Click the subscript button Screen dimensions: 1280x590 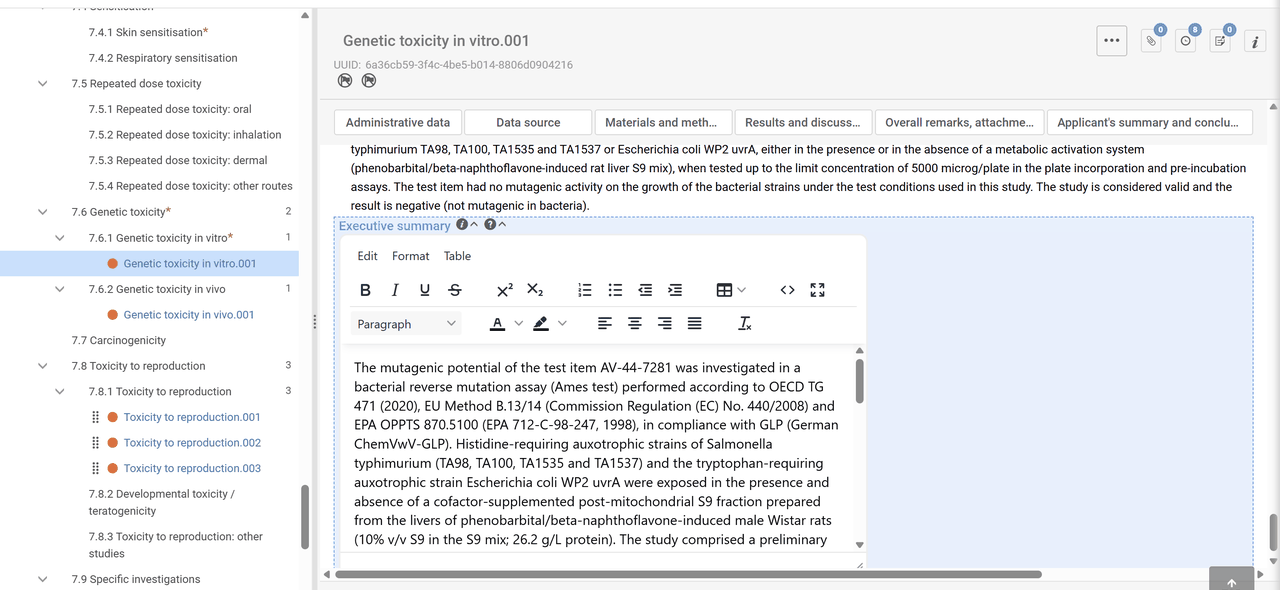(x=535, y=290)
